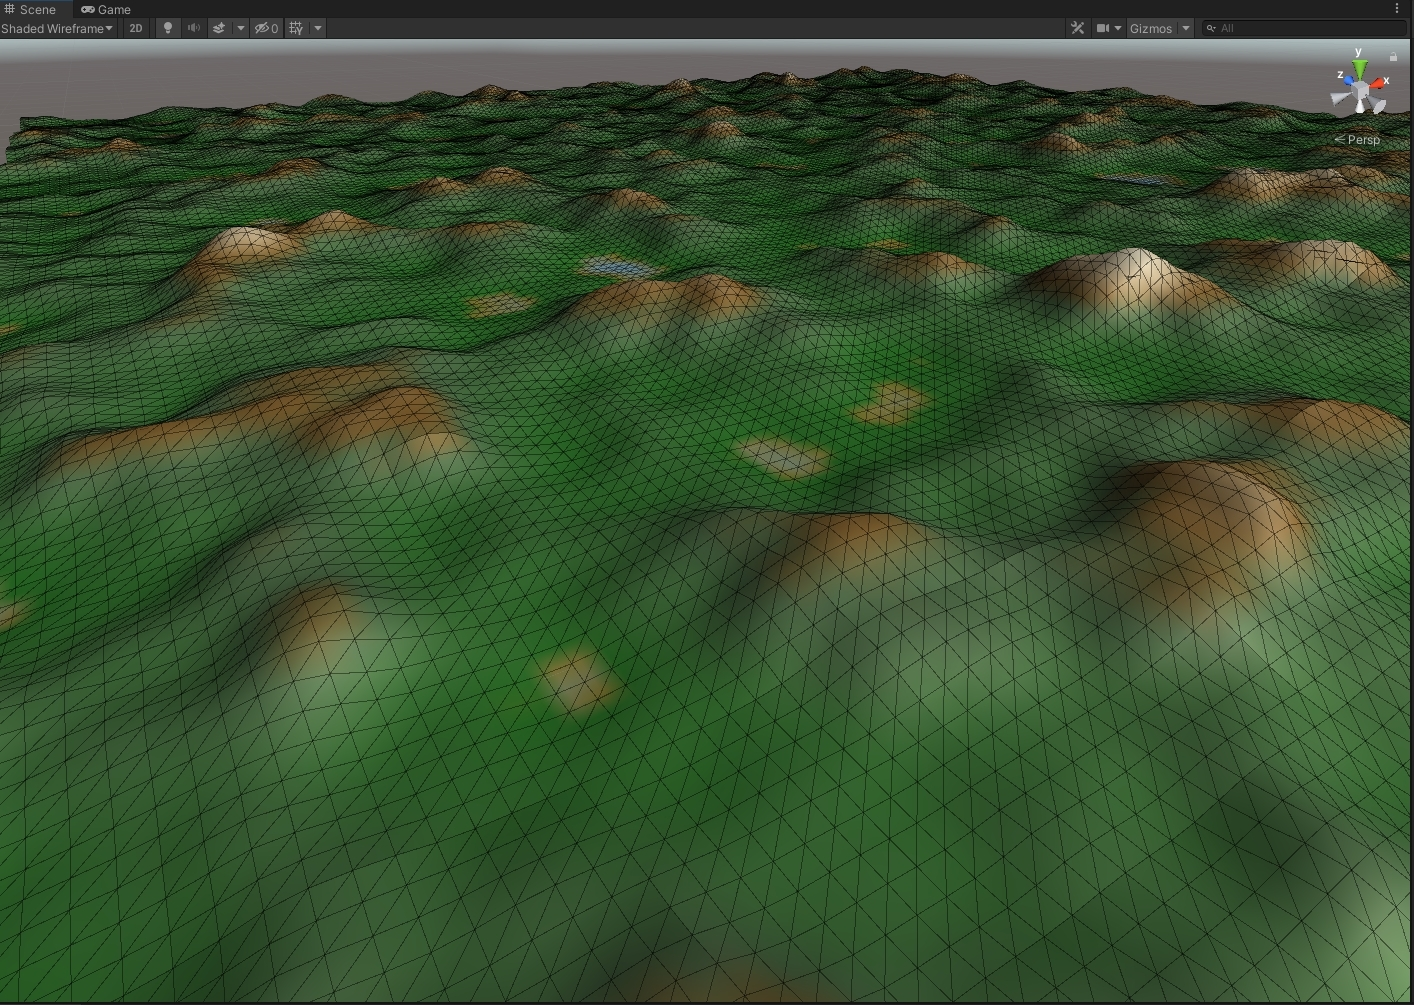Expand the Gizmos dropdown arrow

pos(1186,28)
